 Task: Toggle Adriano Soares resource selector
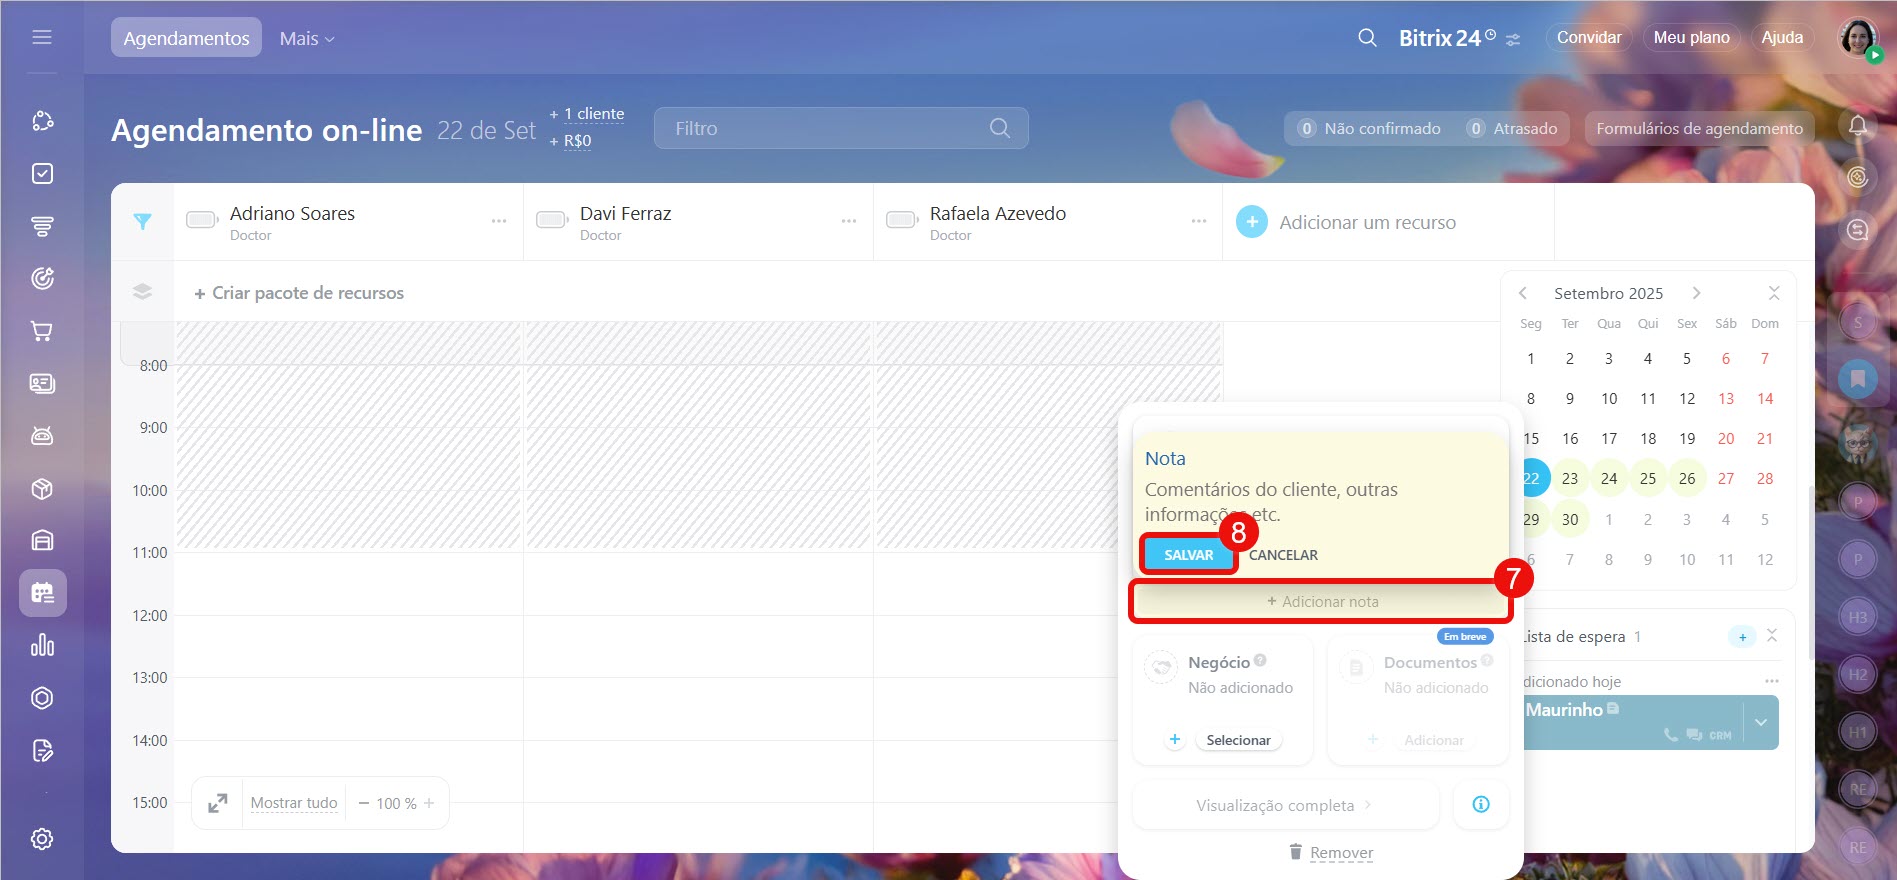(202, 220)
